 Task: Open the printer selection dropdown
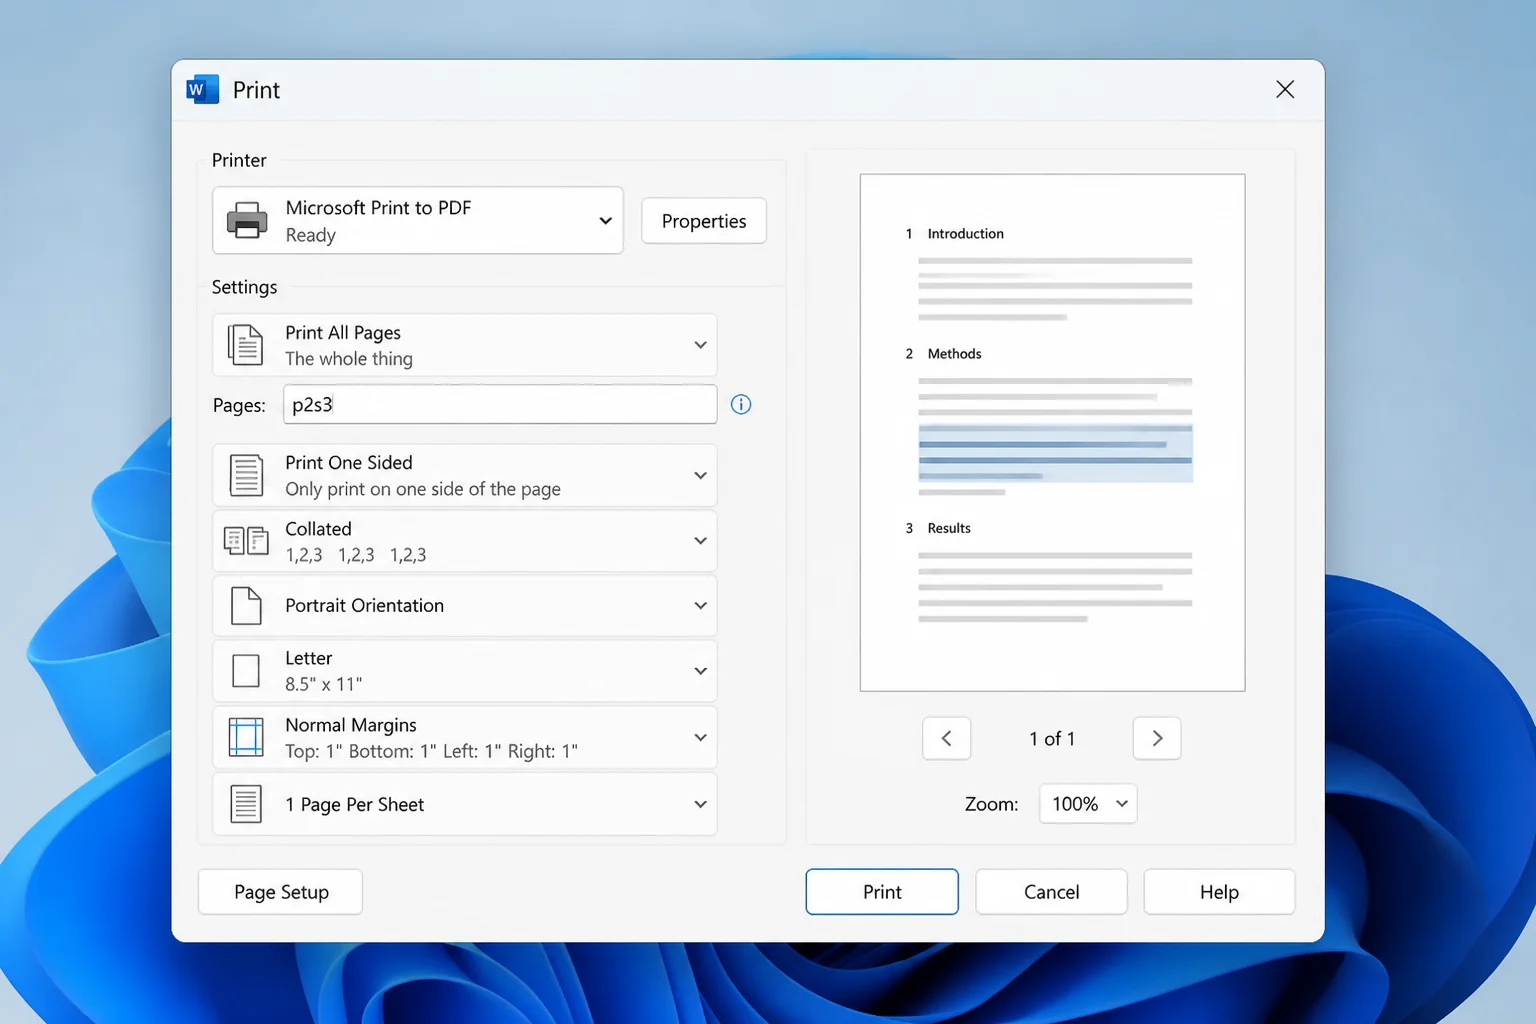point(418,220)
